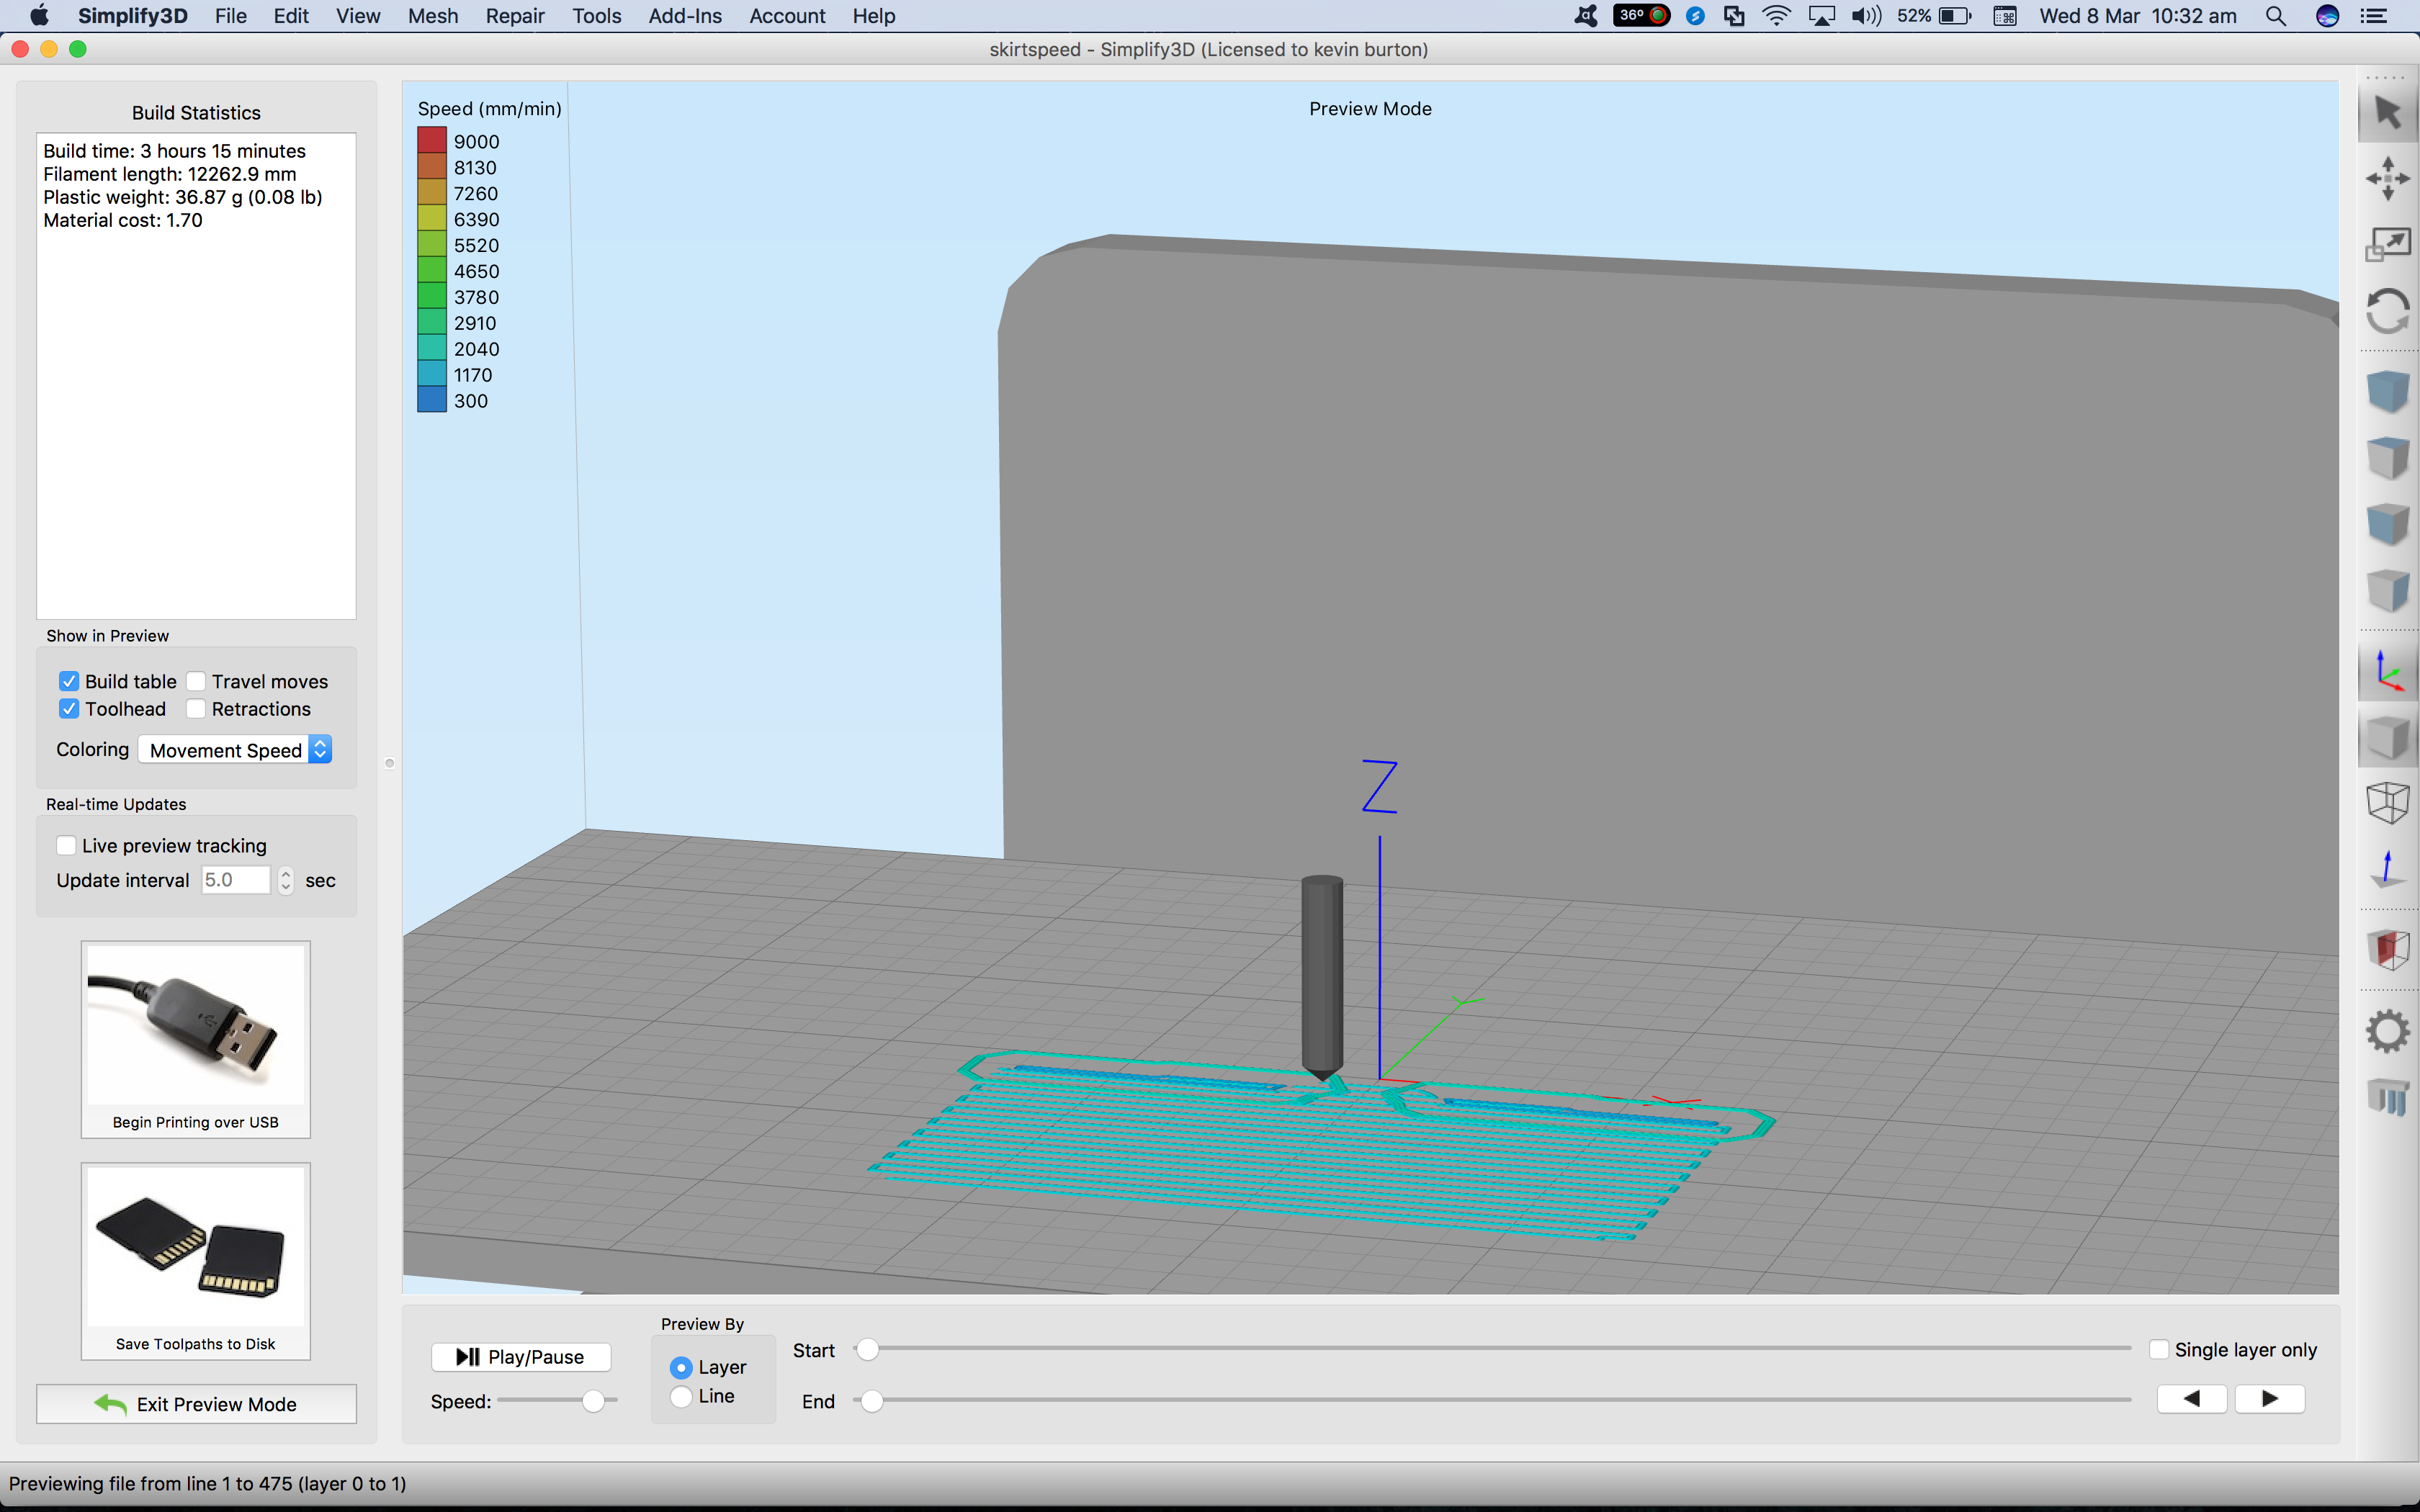The image size is (2420, 1512).
Task: Click the 36° temperature monitor icon
Action: 1641,16
